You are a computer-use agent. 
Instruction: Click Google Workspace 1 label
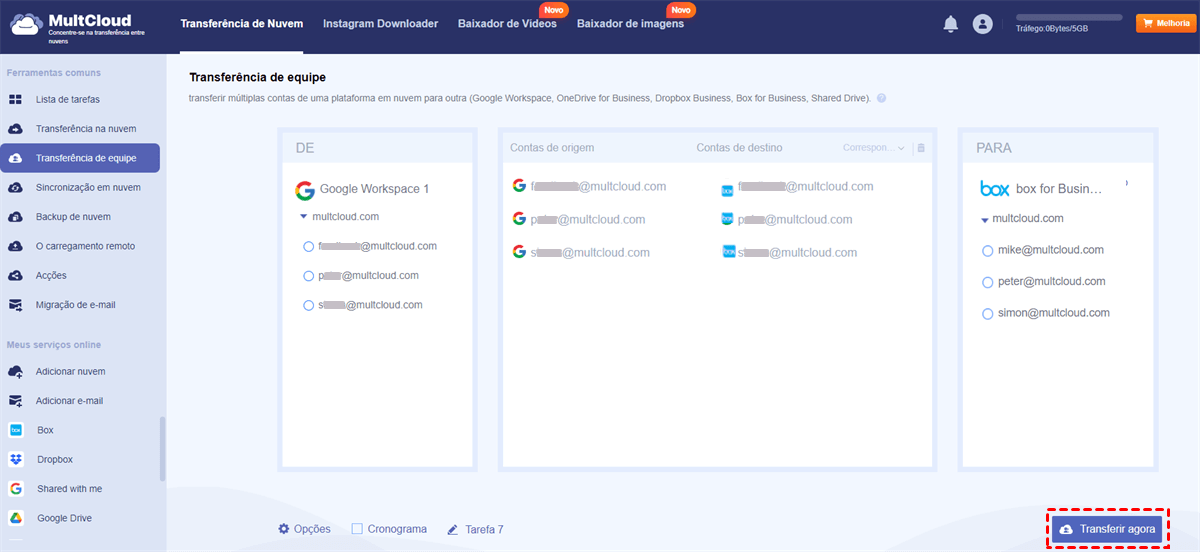[x=375, y=189]
